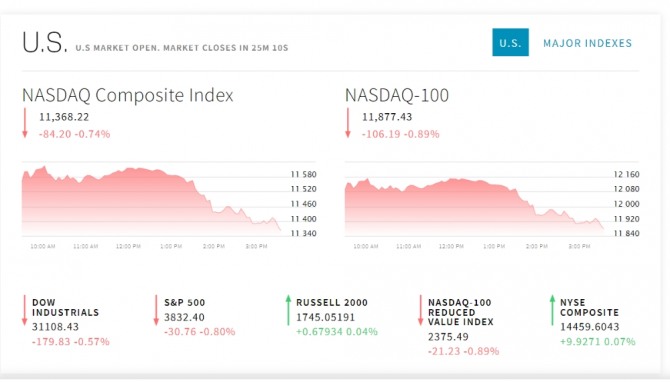Viewport: 670px width, 382px height.
Task: Click the S&P 500 red down arrow
Action: 156,311
